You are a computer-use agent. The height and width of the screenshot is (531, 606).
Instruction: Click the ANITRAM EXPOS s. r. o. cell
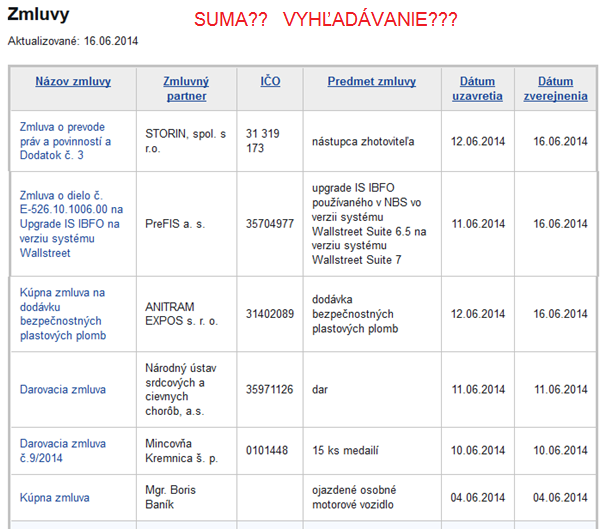pyautogui.click(x=187, y=314)
